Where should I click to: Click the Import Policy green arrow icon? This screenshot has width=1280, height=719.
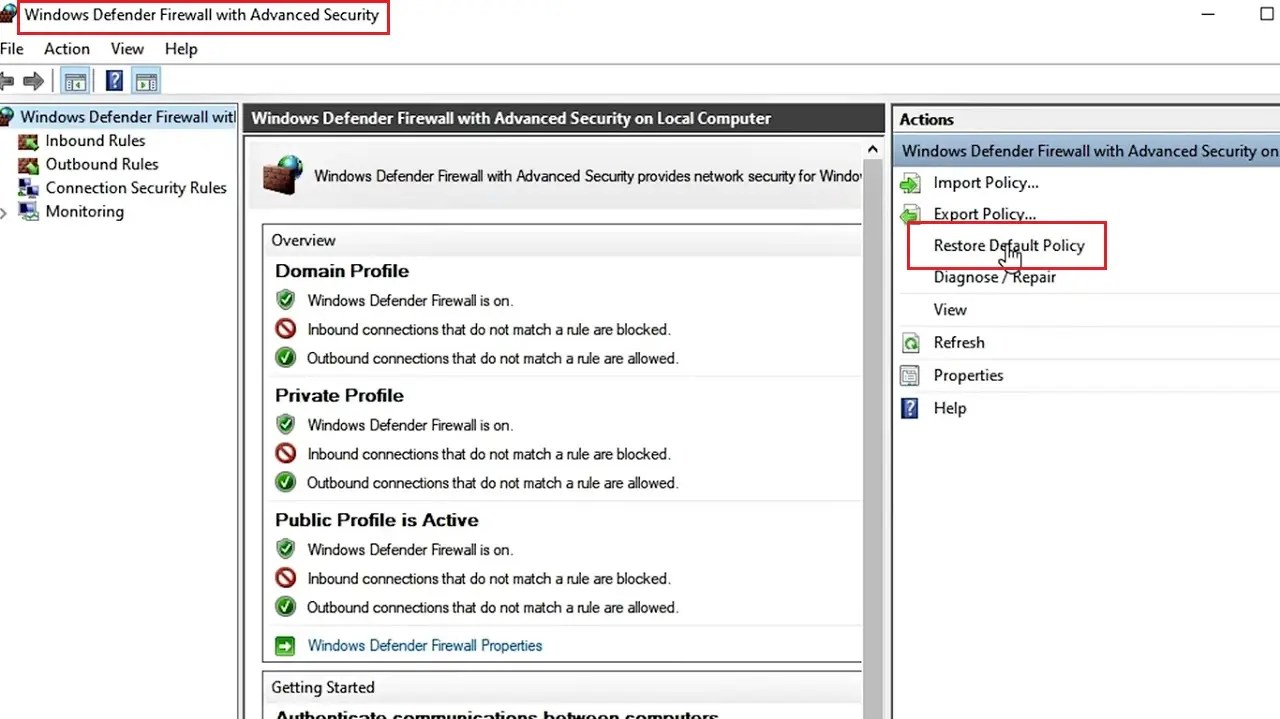coord(910,182)
